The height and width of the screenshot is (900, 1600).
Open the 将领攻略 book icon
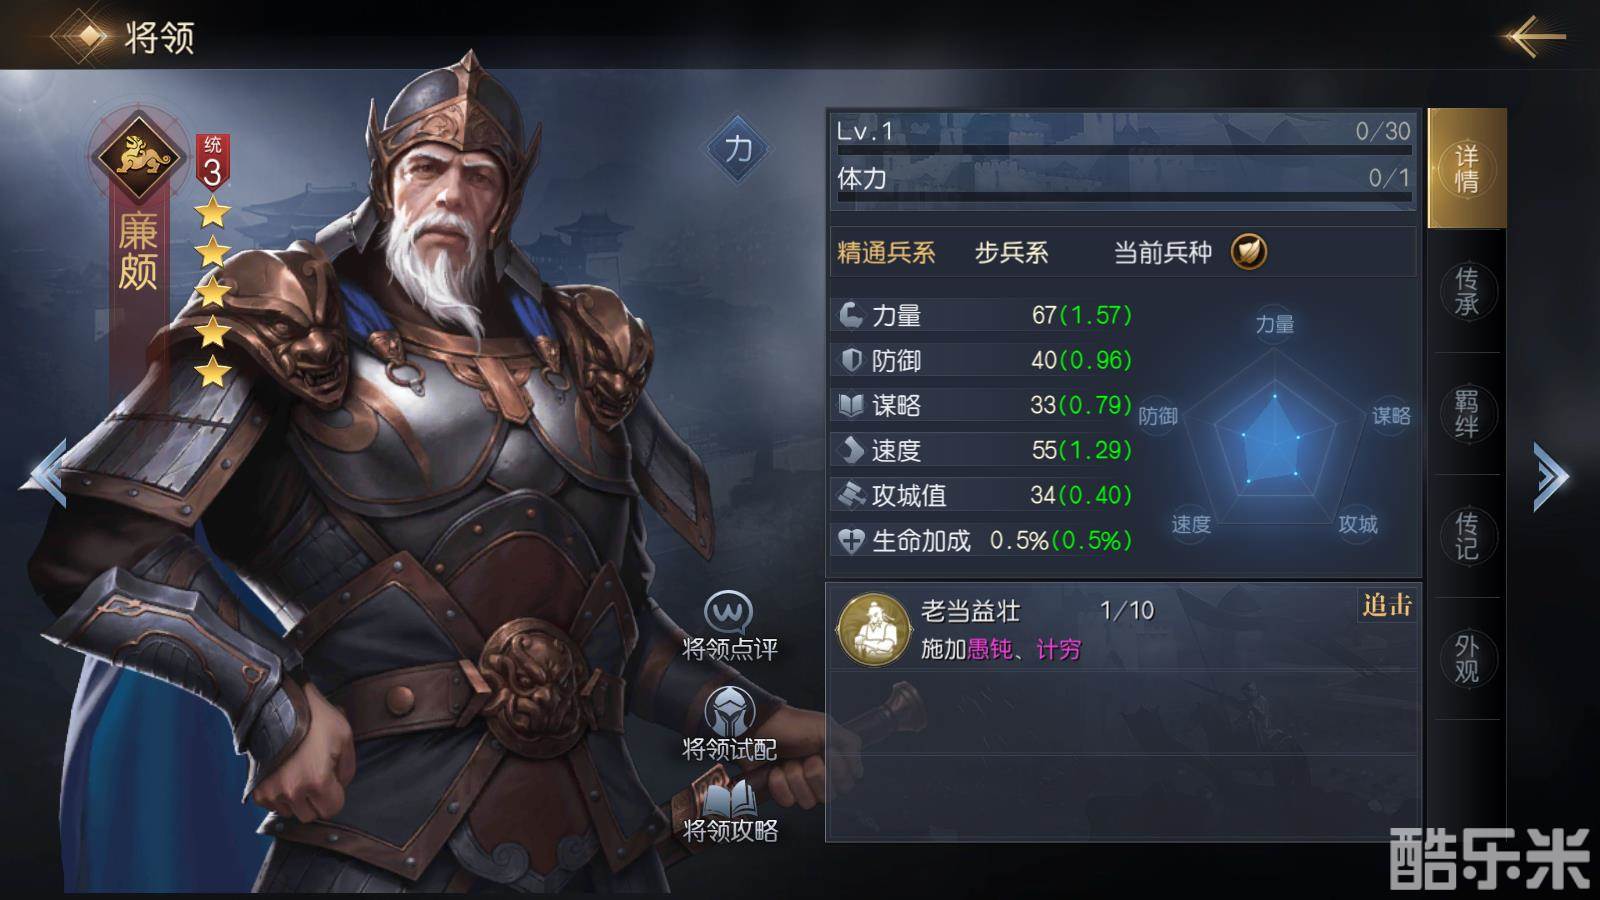click(729, 797)
